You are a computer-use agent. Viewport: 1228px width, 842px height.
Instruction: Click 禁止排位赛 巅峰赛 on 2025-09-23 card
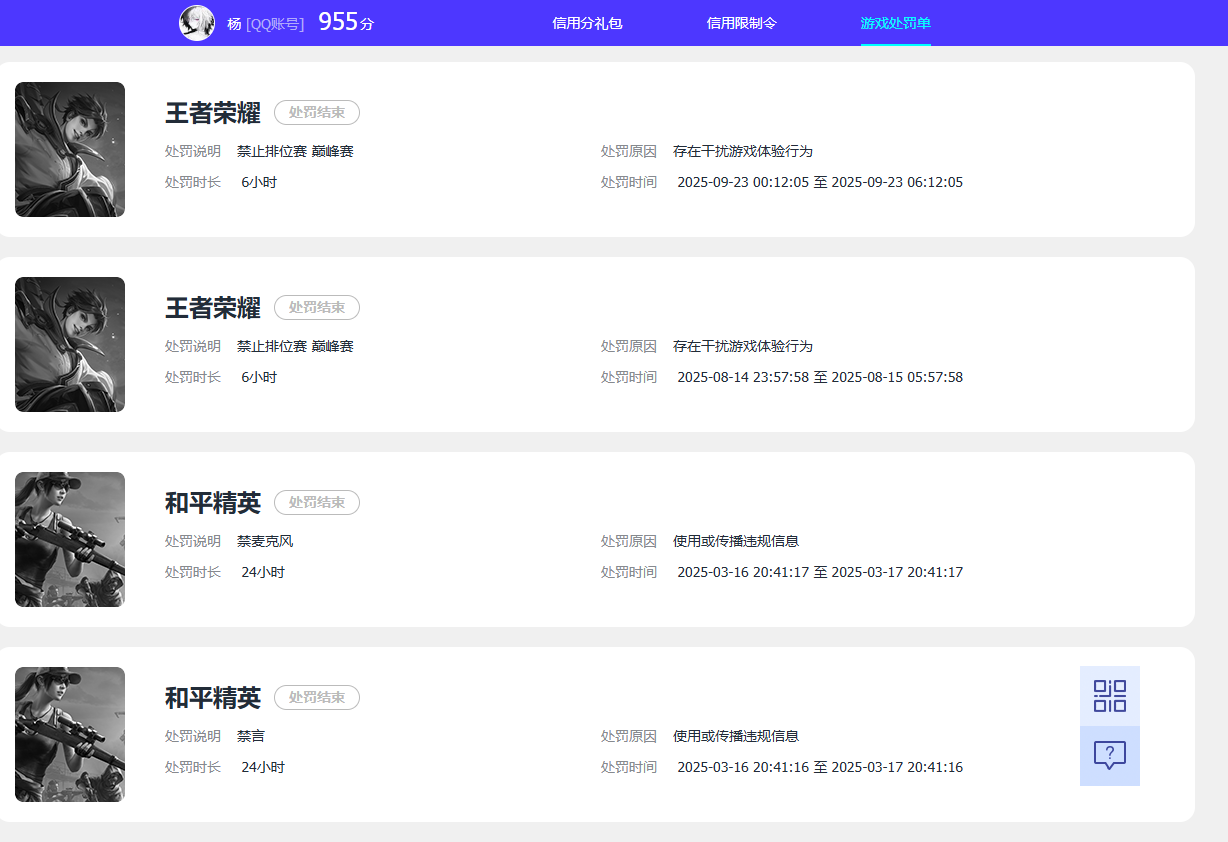295,151
